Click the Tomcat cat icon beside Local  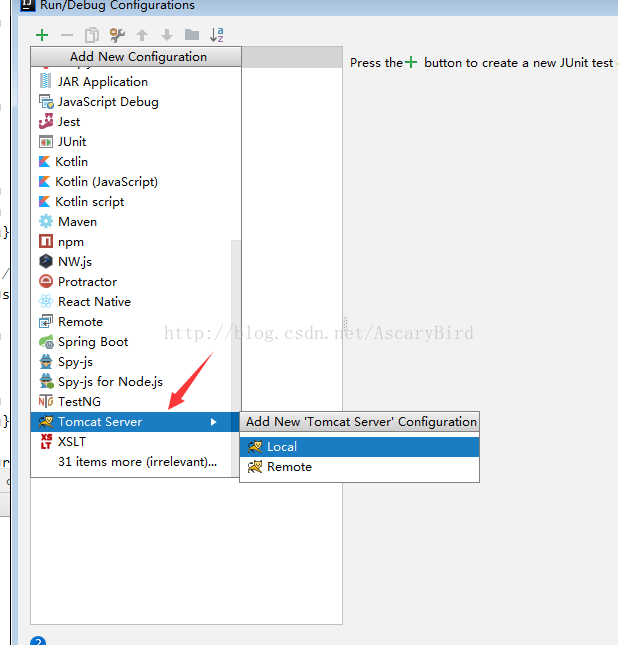tap(255, 447)
